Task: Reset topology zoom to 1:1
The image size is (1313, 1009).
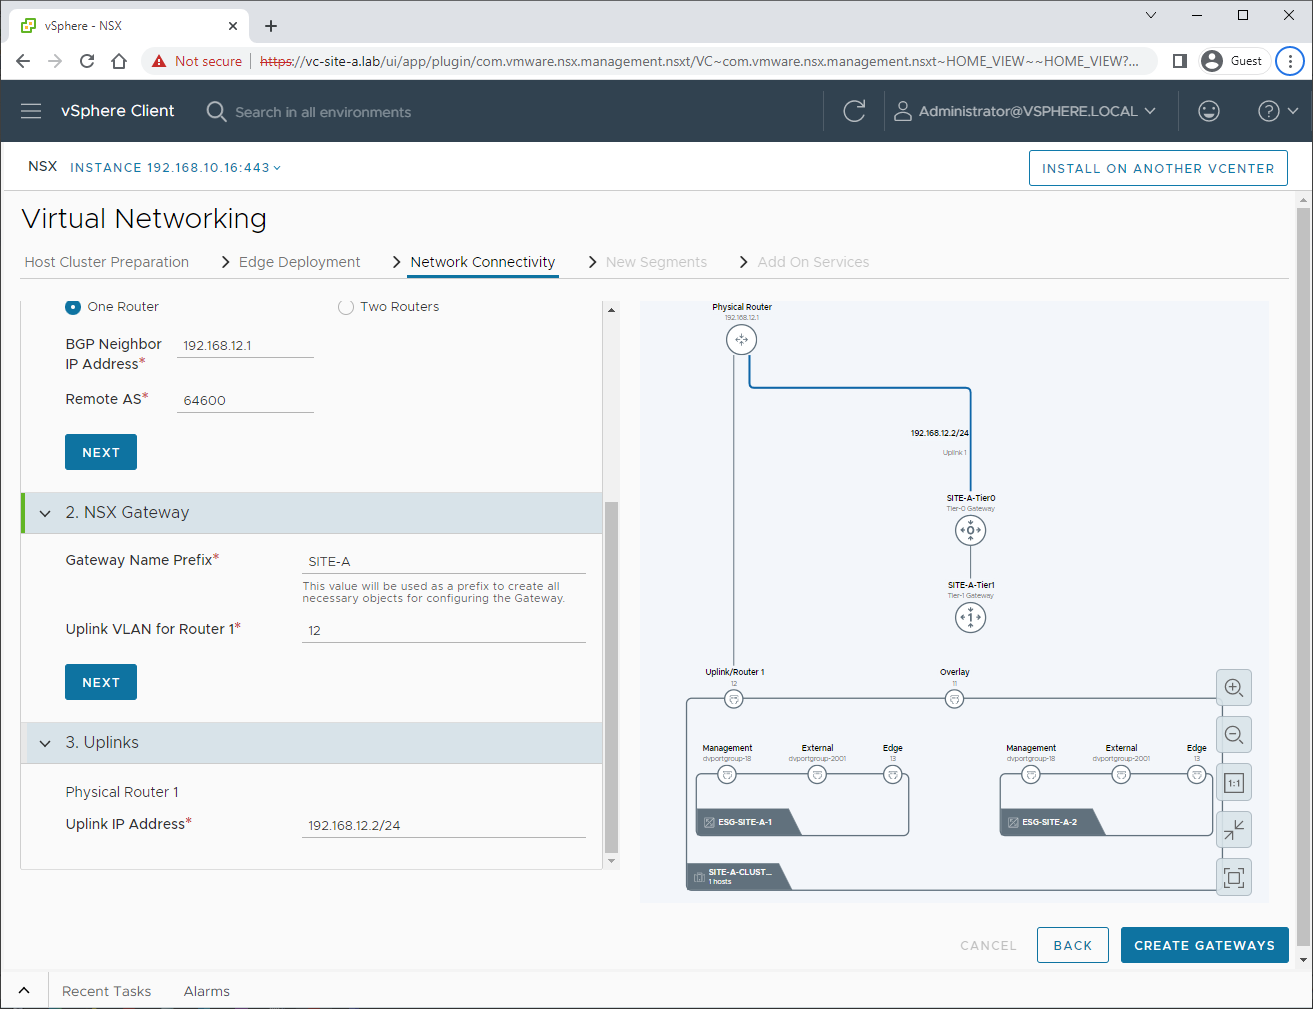Action: [1234, 783]
